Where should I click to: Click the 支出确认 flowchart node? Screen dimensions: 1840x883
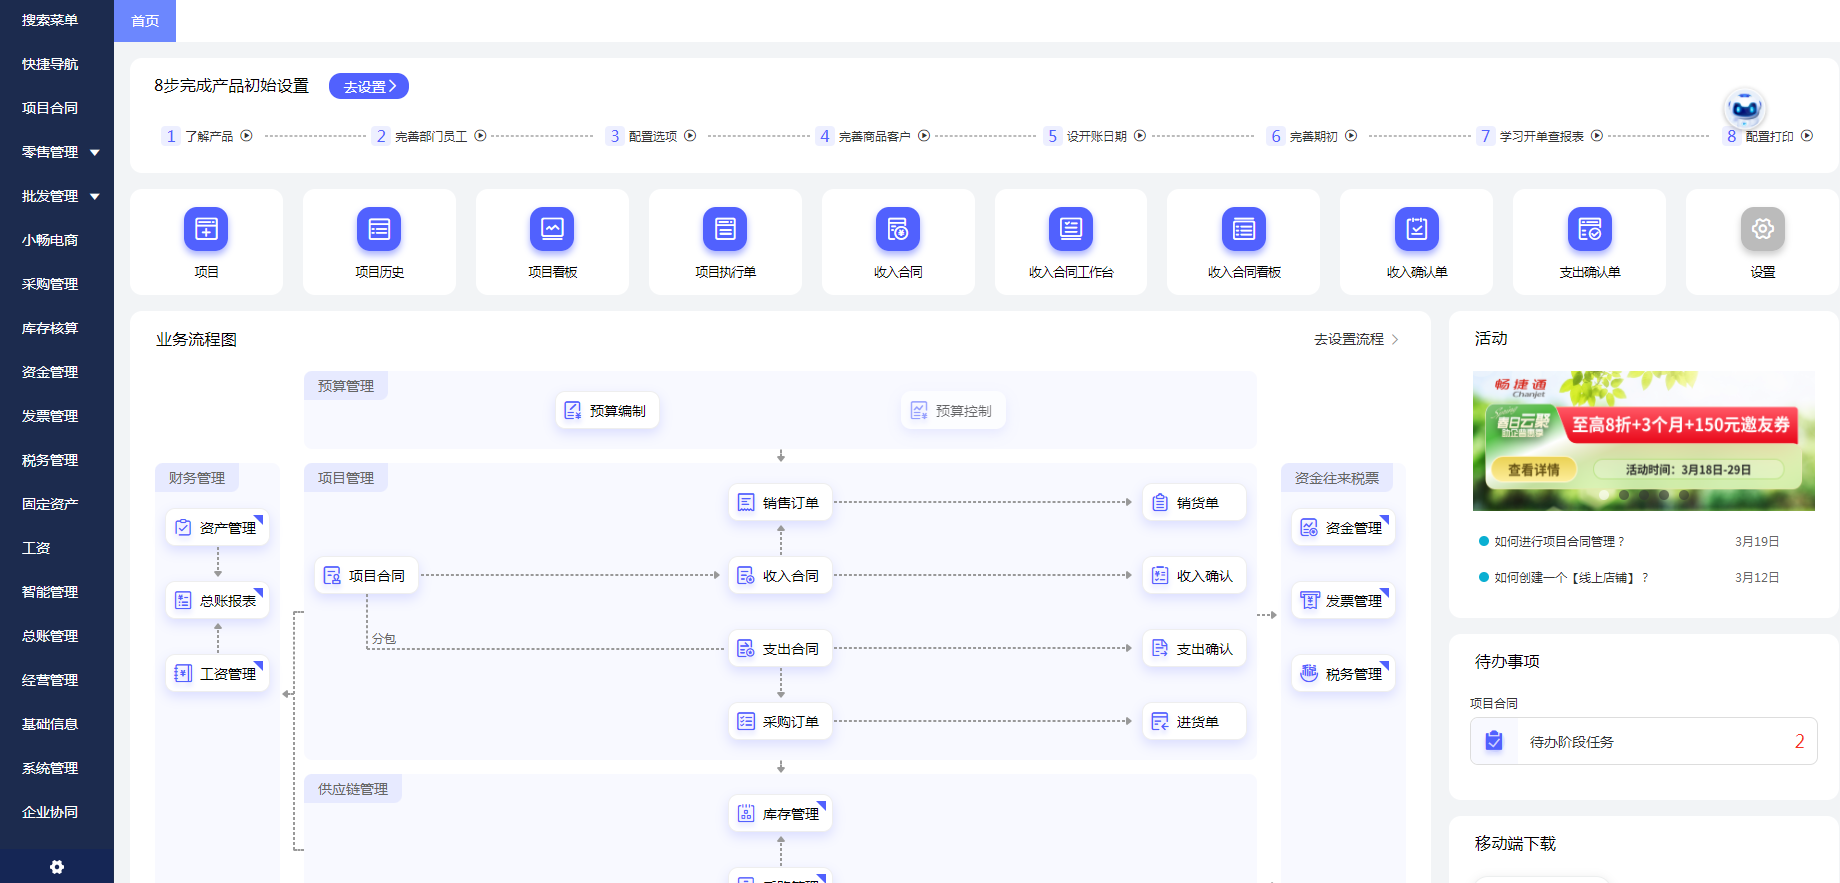click(1194, 648)
